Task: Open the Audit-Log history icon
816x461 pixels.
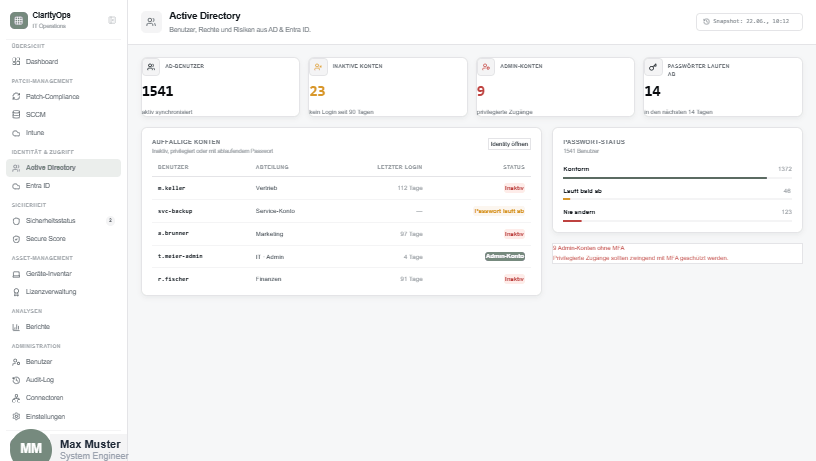Action: click(16, 380)
